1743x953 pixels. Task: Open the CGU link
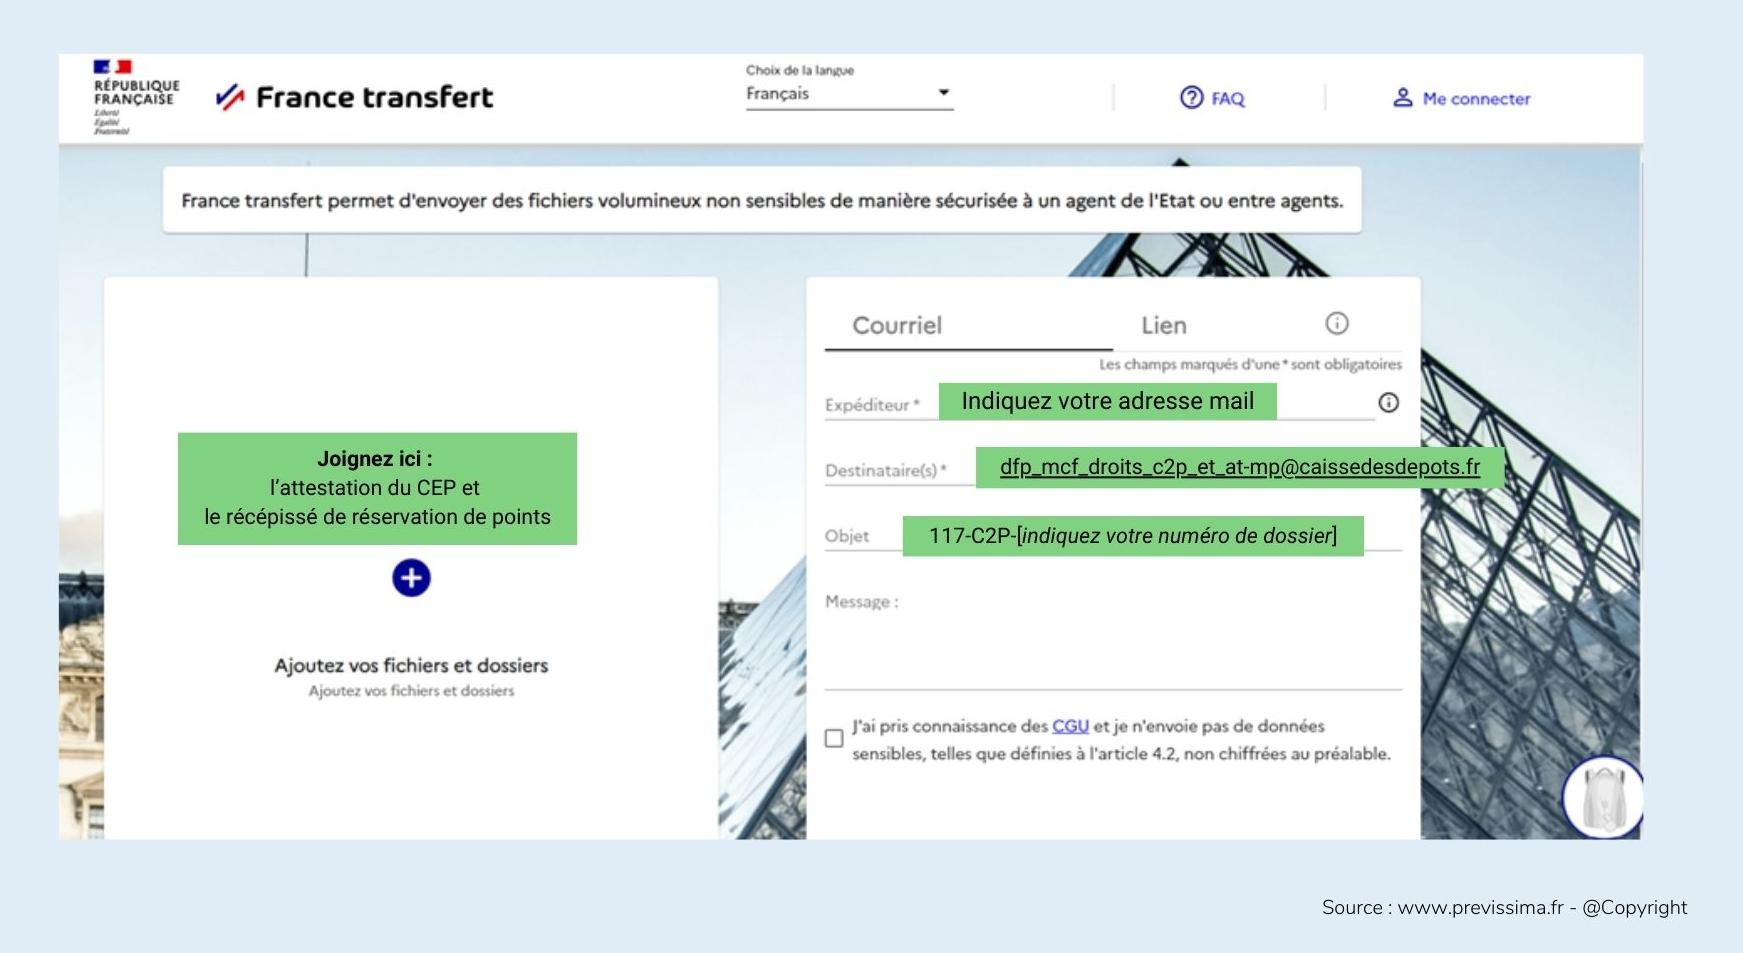[x=1069, y=726]
